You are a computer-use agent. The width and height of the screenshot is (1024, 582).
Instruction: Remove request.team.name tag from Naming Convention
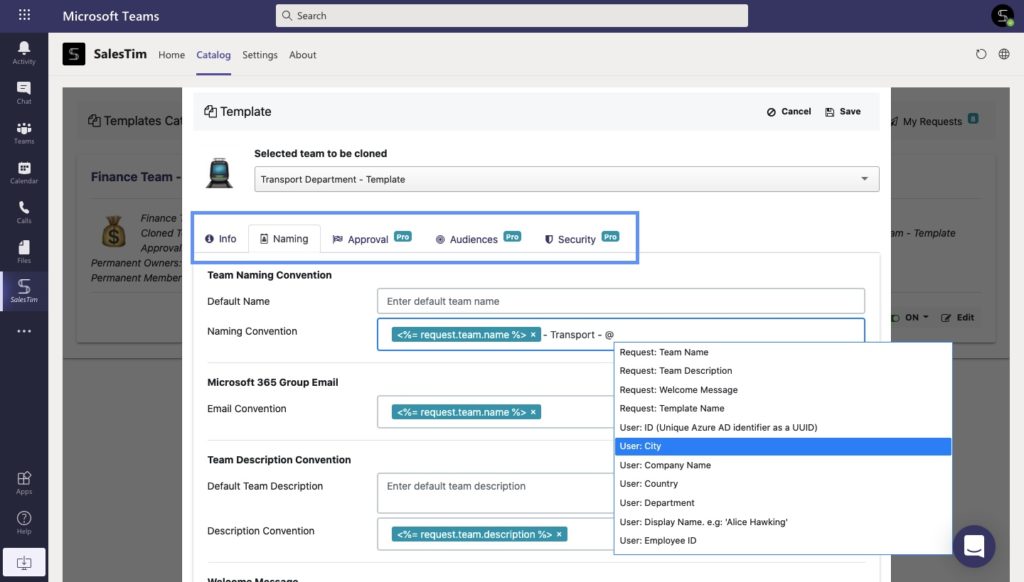pos(533,334)
